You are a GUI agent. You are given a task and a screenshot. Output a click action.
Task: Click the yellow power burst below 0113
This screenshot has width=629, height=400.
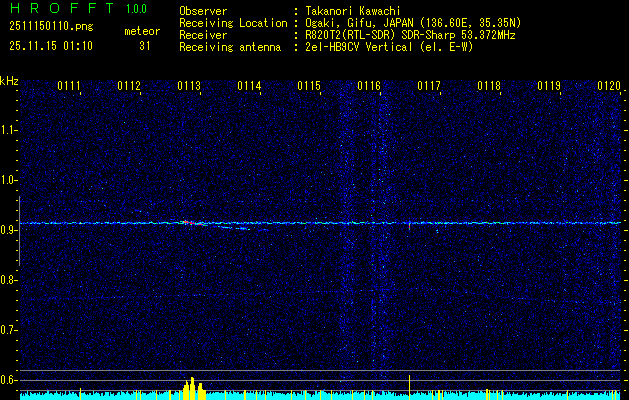194,388
